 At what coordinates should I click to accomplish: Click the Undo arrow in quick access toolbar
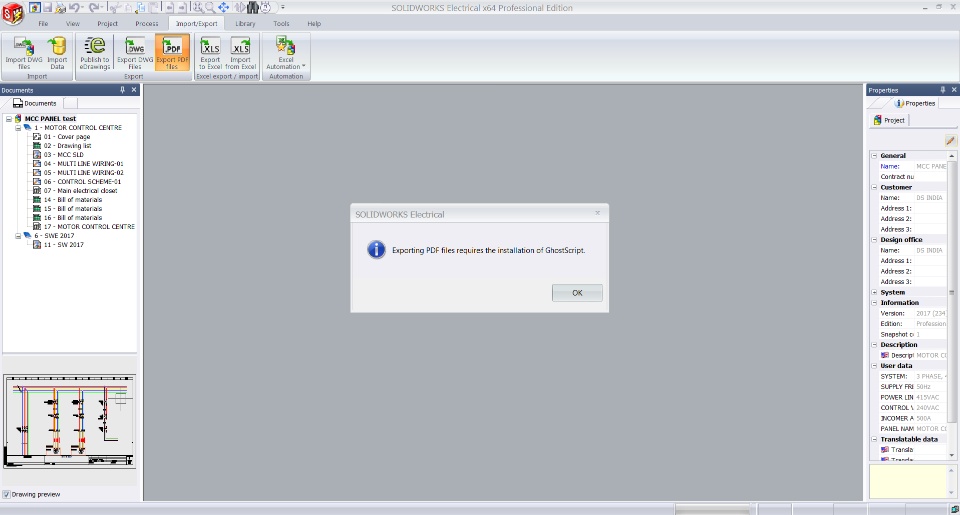(x=75, y=8)
